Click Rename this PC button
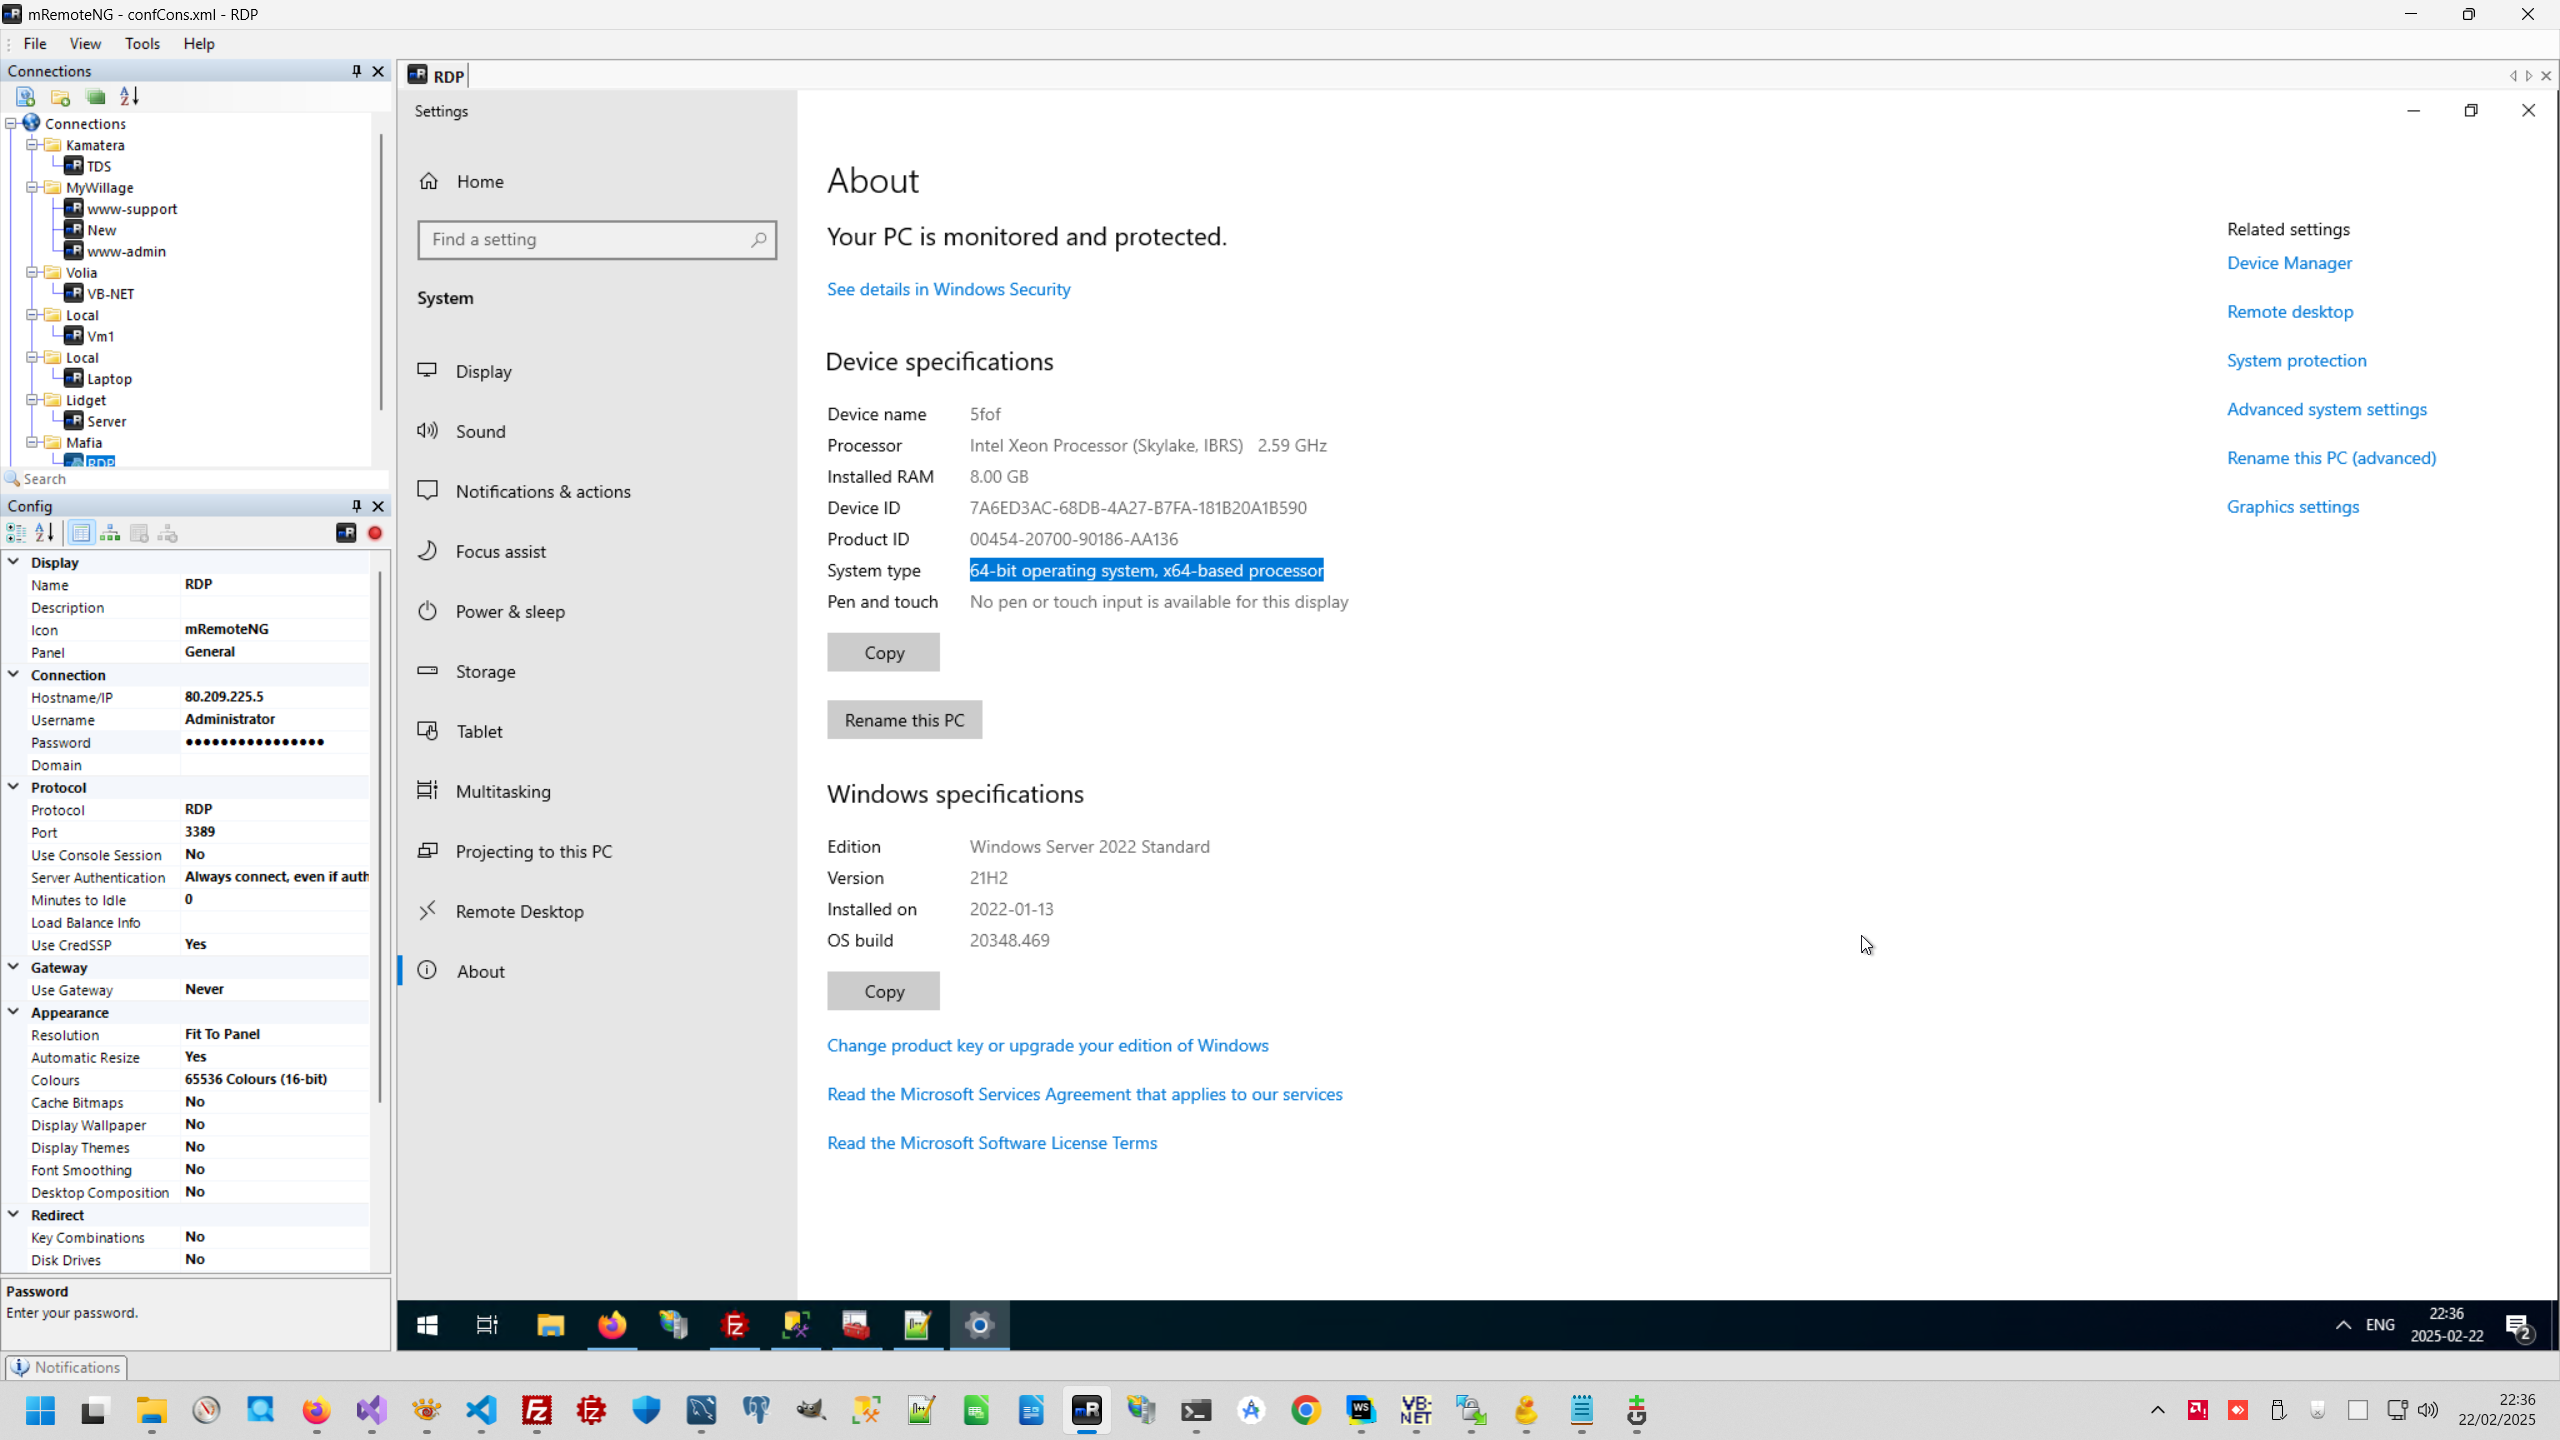This screenshot has width=2560, height=1440. point(904,720)
